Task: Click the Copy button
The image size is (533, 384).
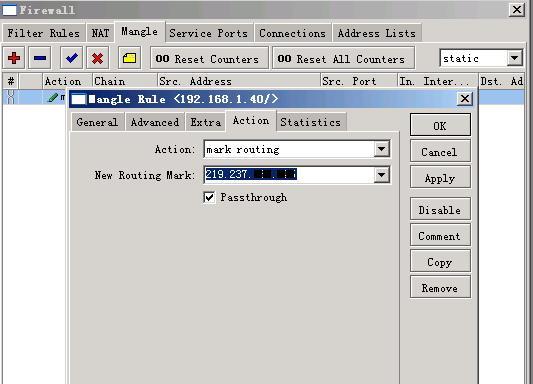Action: click(x=440, y=262)
